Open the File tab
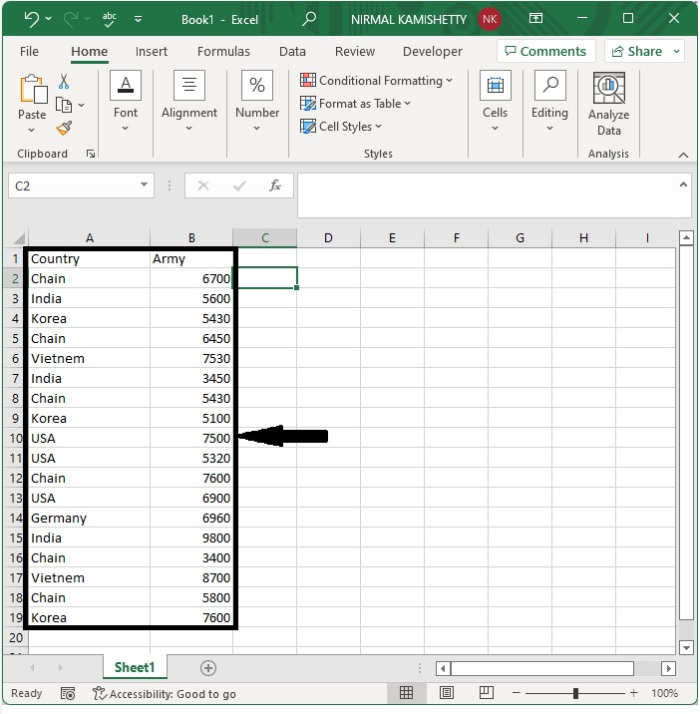This screenshot has width=700, height=714. (x=29, y=51)
